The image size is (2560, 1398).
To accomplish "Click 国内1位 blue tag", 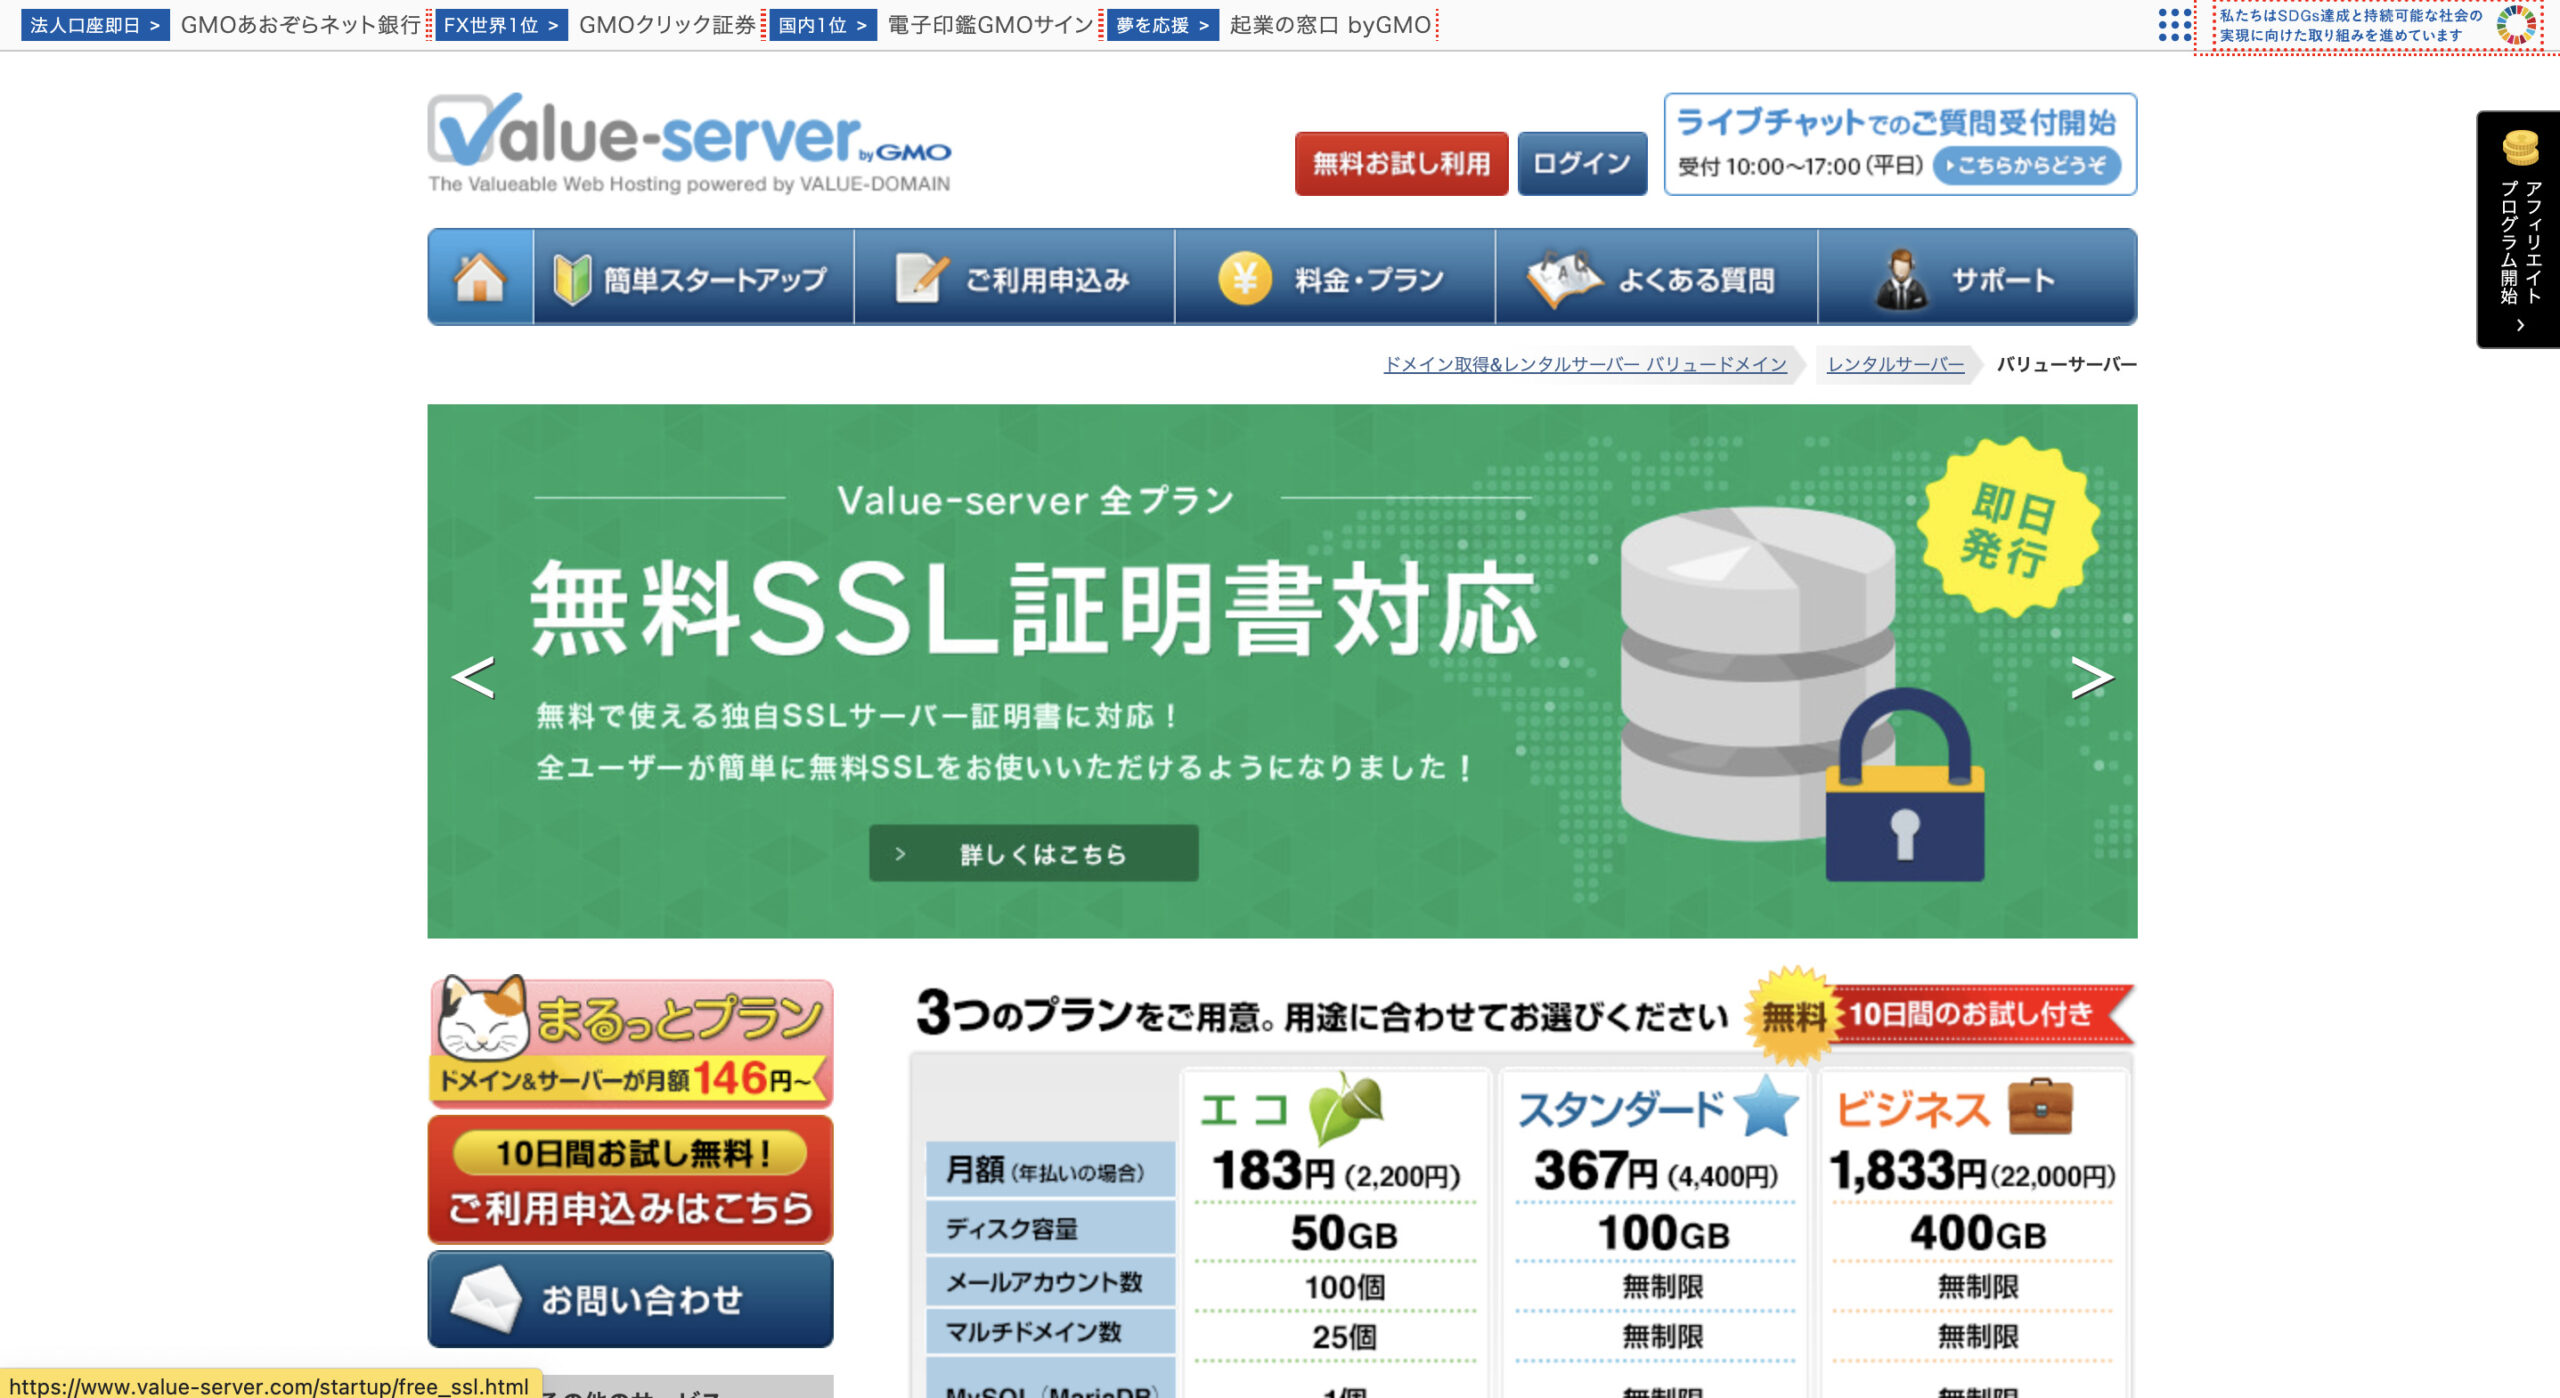I will [823, 25].
